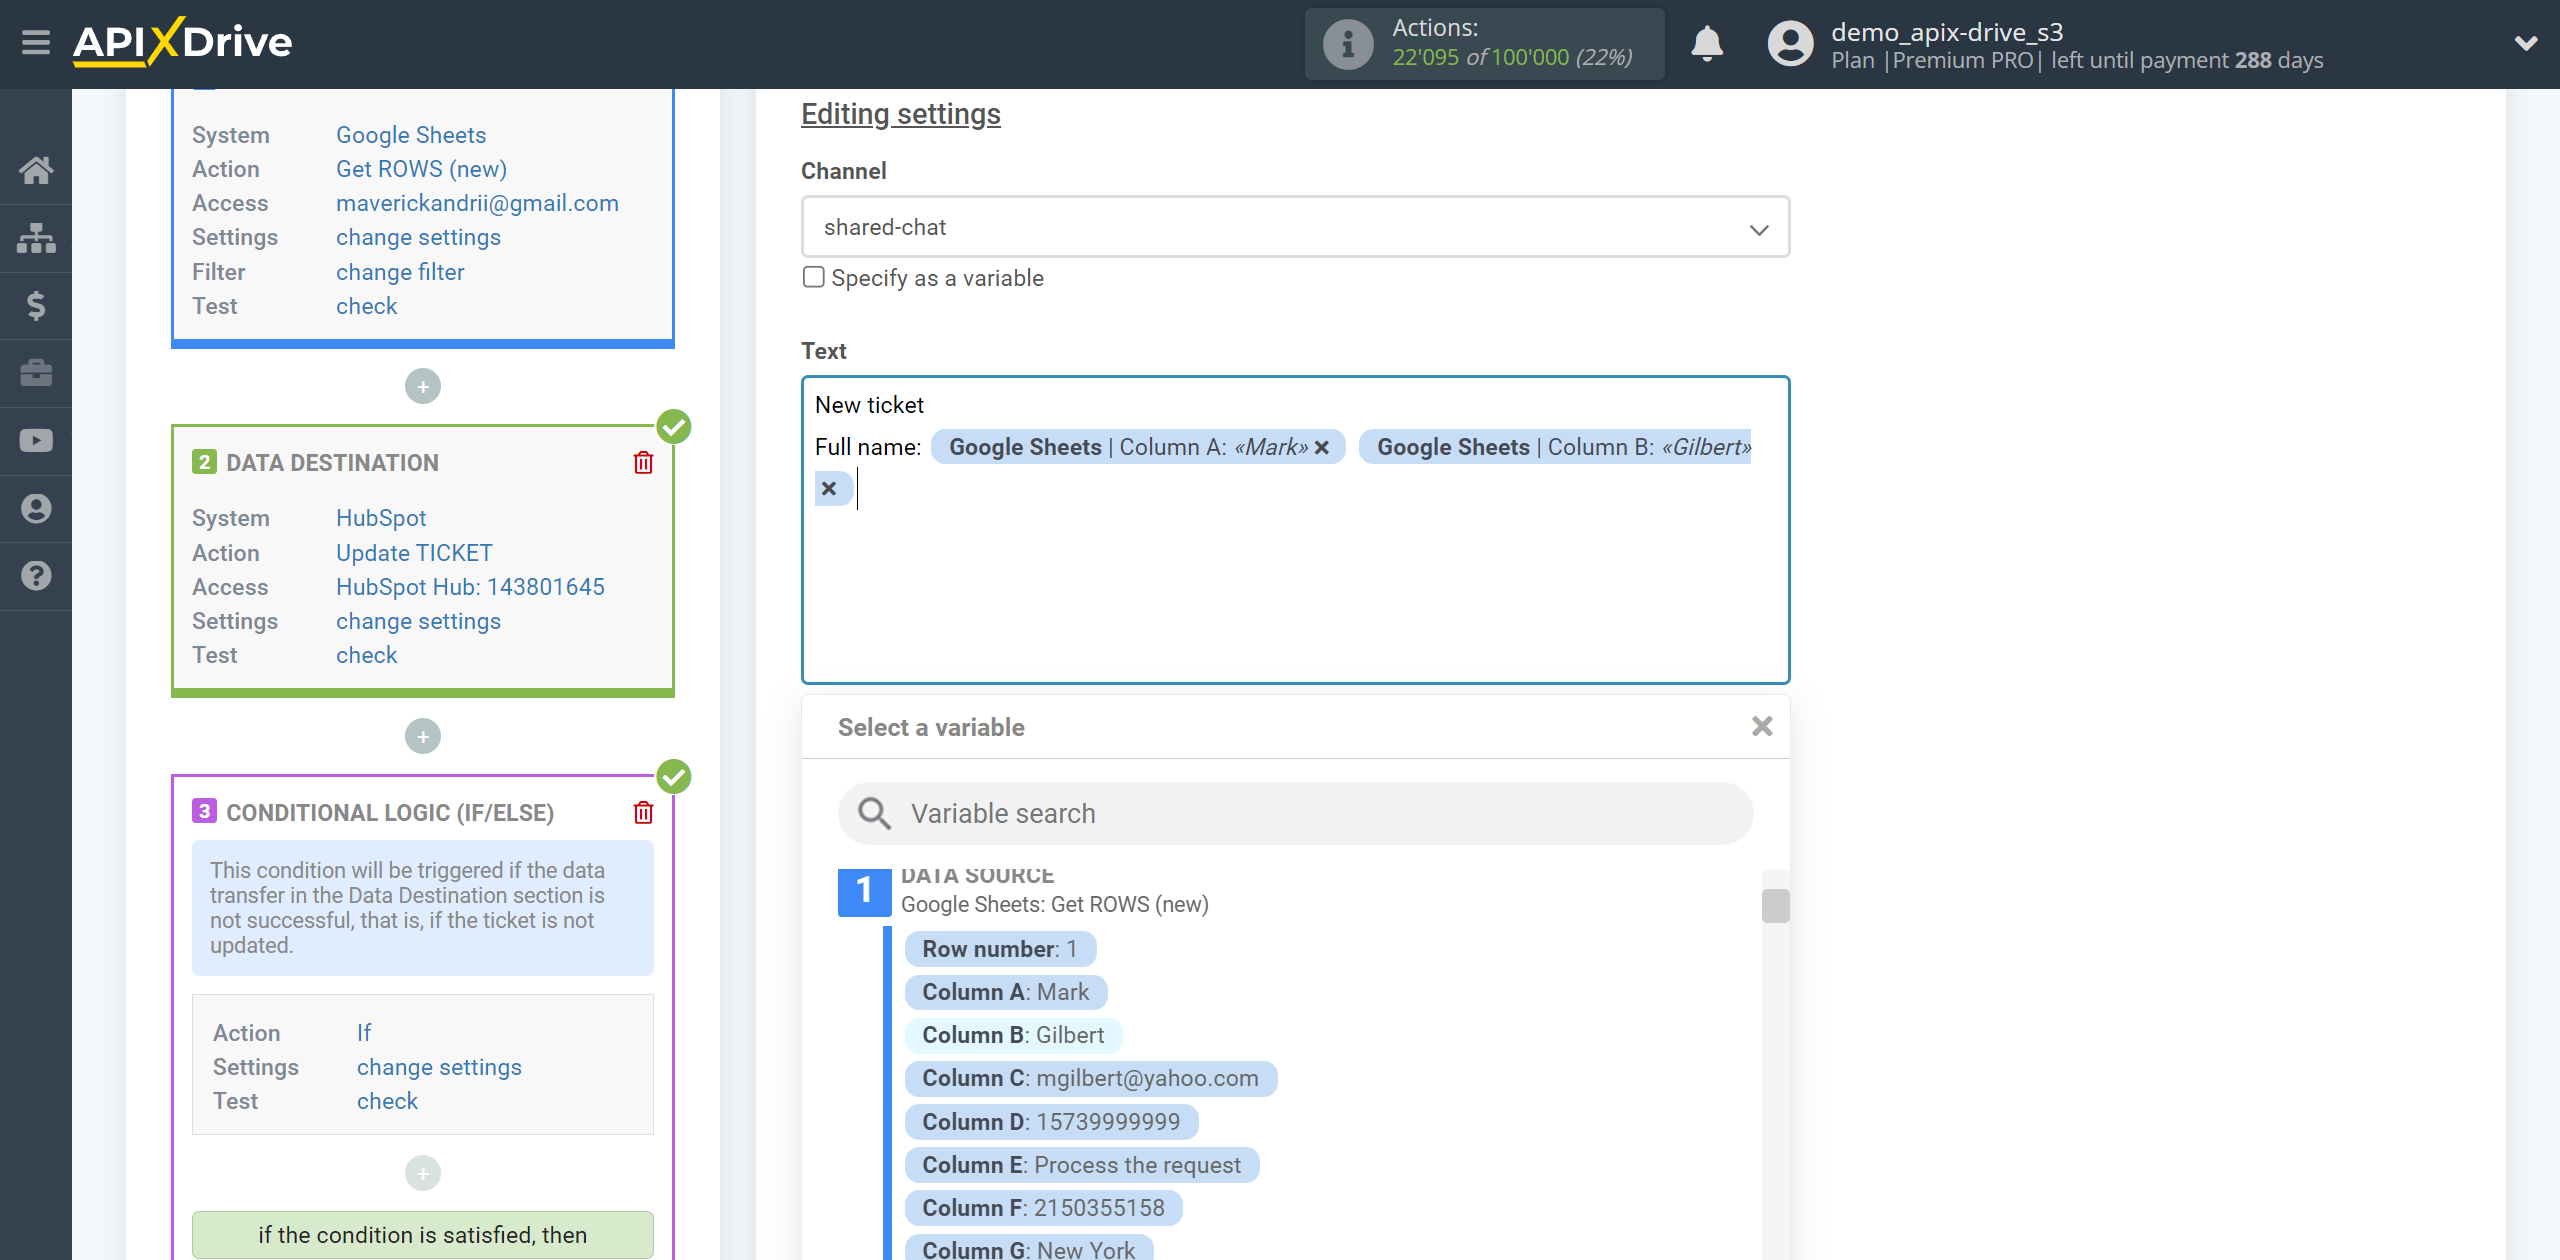2560x1260 pixels.
Task: Click change settings in Data Source
Action: click(x=418, y=237)
